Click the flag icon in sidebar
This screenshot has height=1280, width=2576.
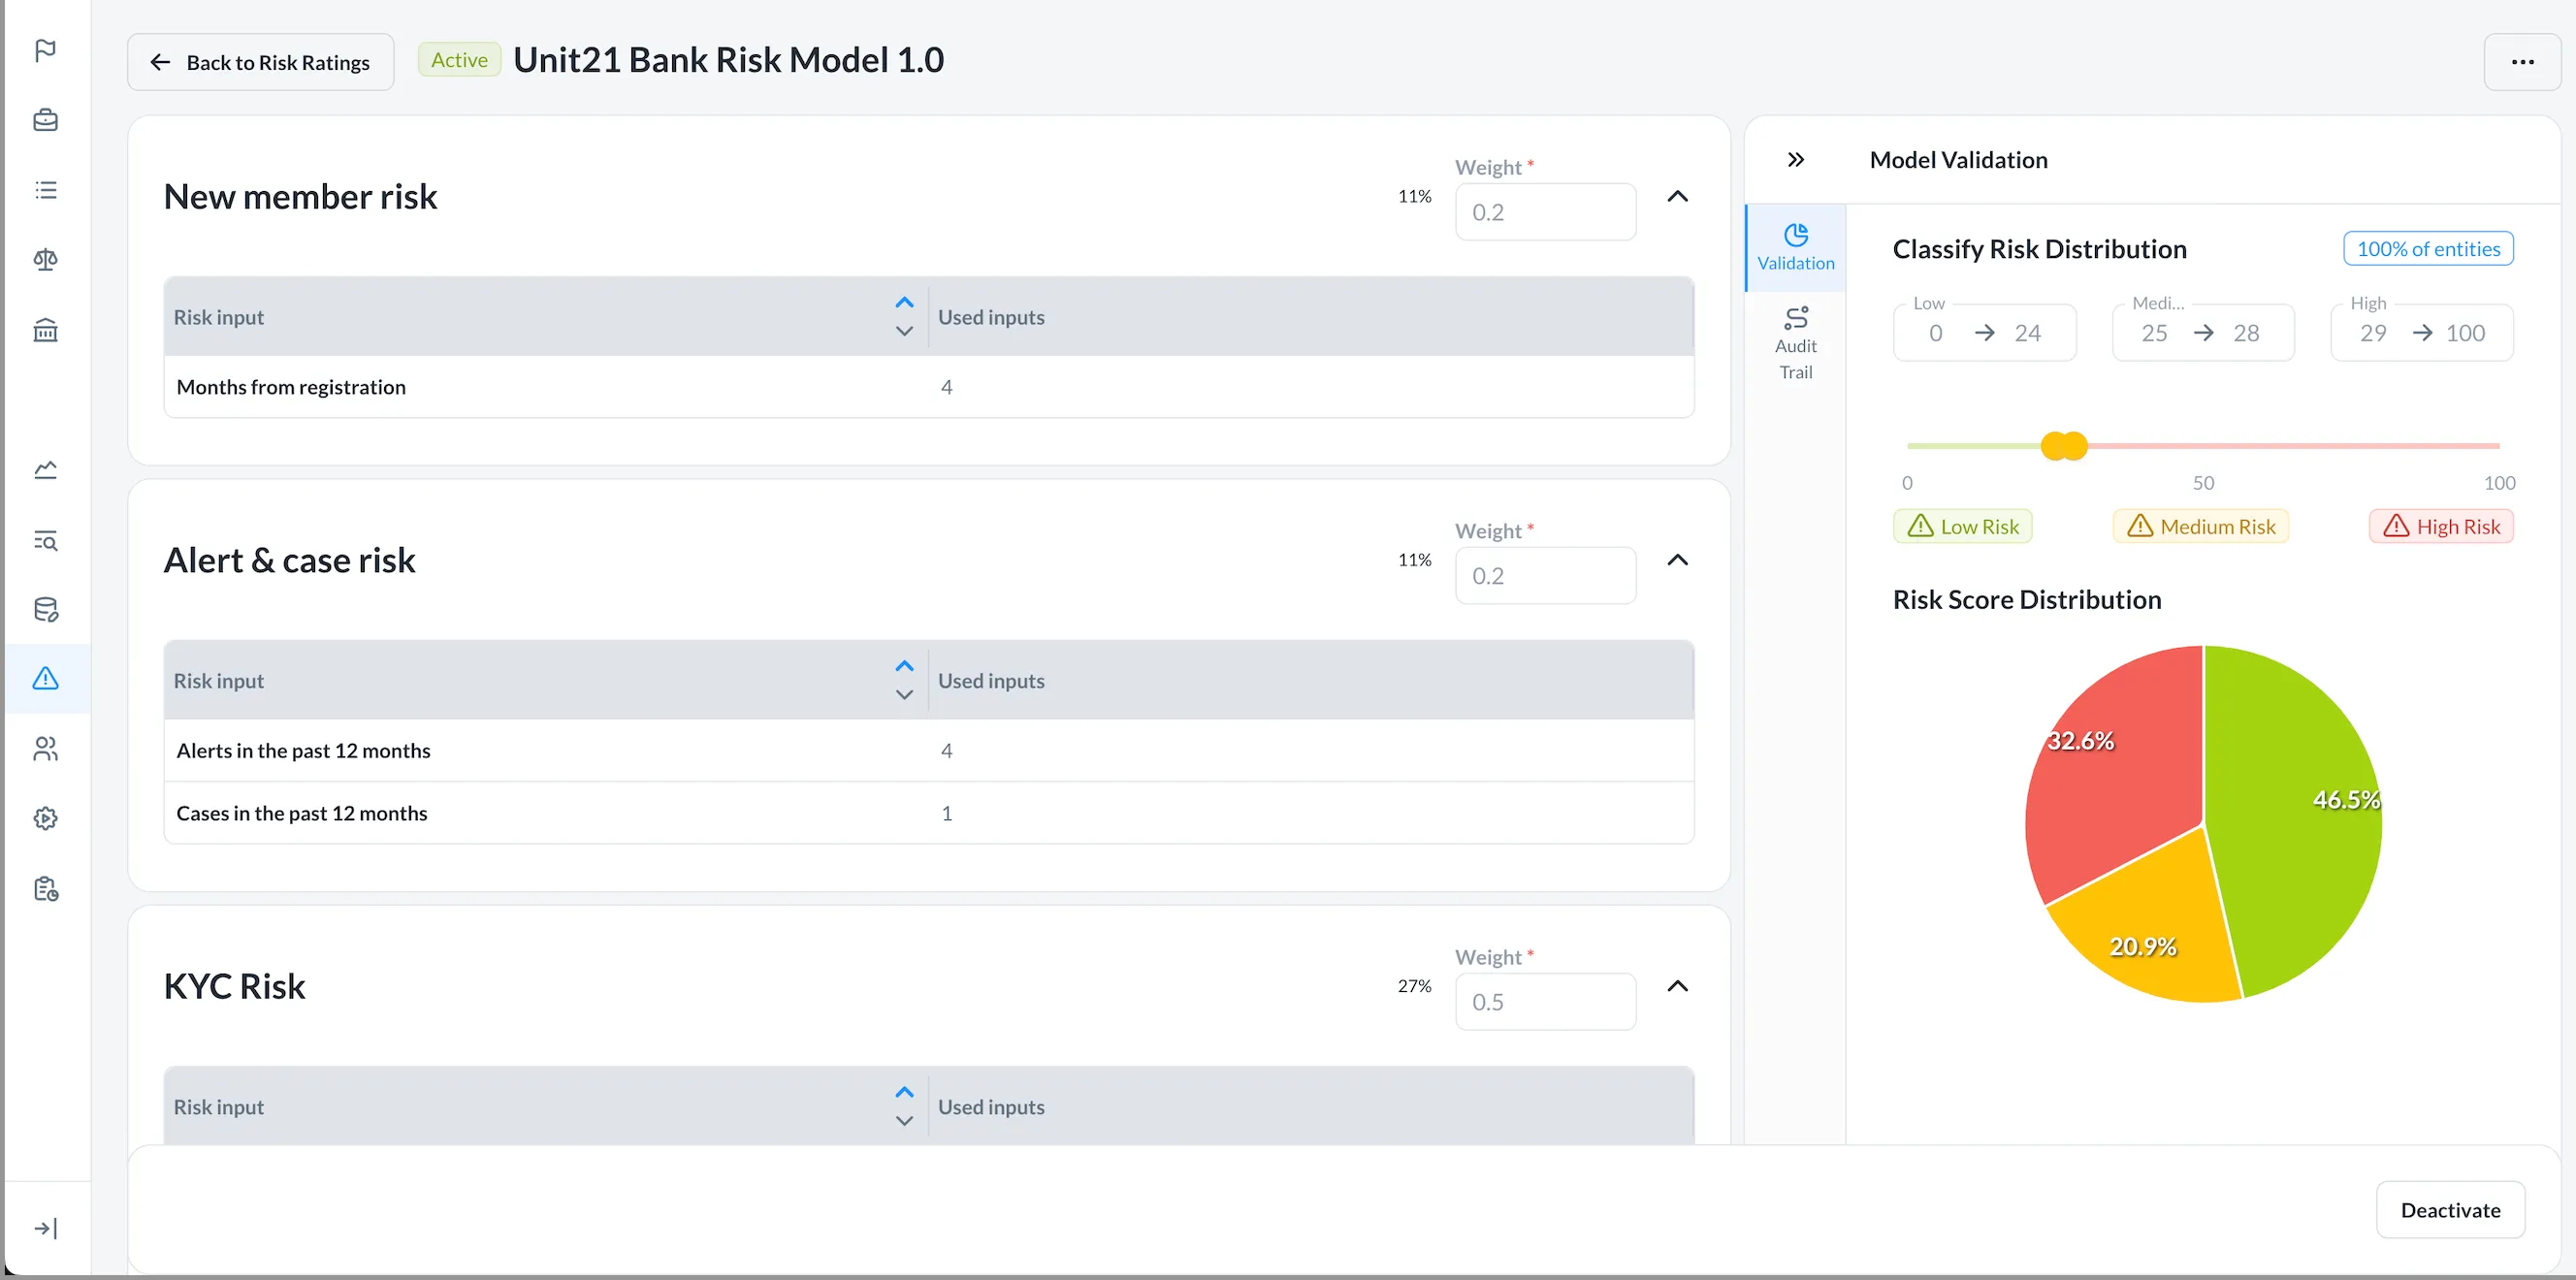pyautogui.click(x=45, y=50)
